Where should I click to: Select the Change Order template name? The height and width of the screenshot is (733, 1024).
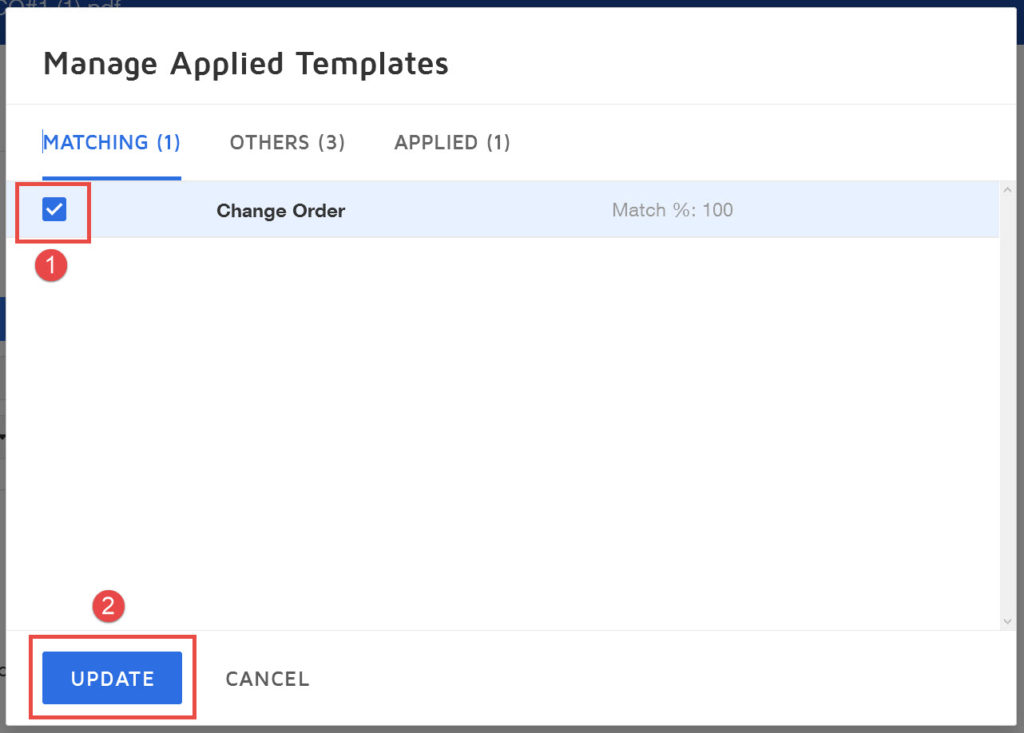281,210
